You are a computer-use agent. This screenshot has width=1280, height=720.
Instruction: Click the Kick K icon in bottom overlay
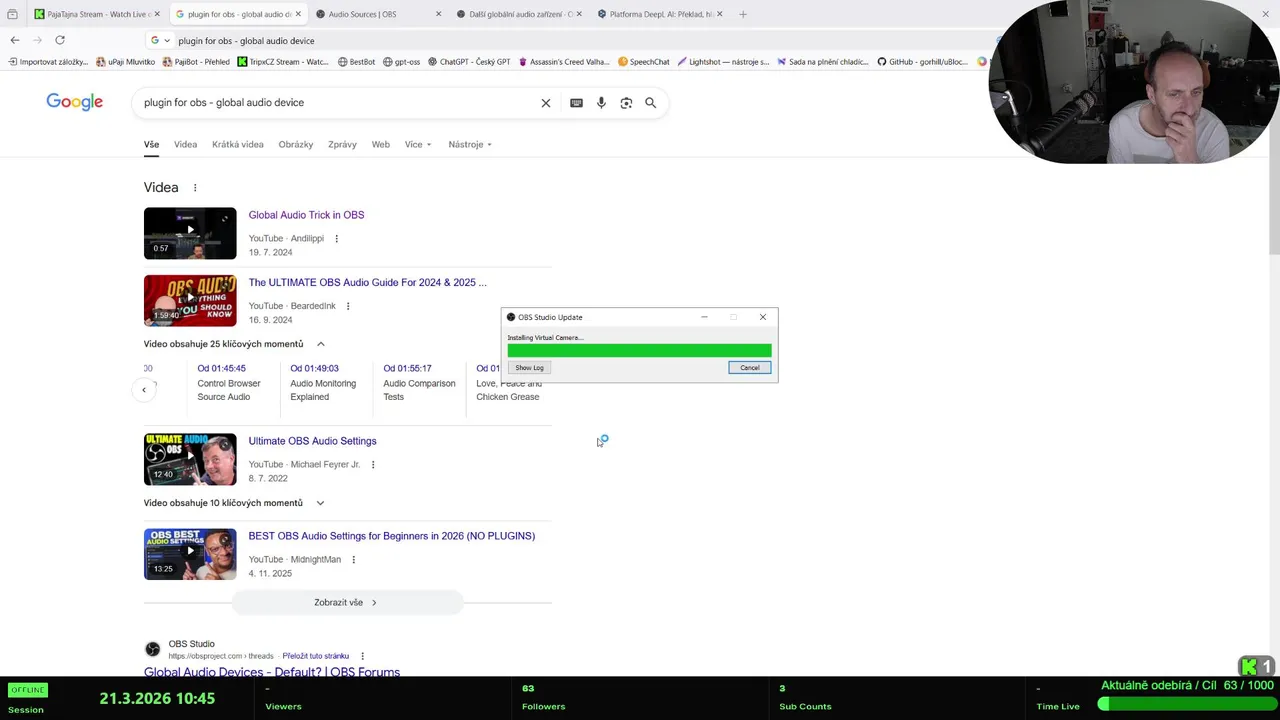pyautogui.click(x=1249, y=667)
